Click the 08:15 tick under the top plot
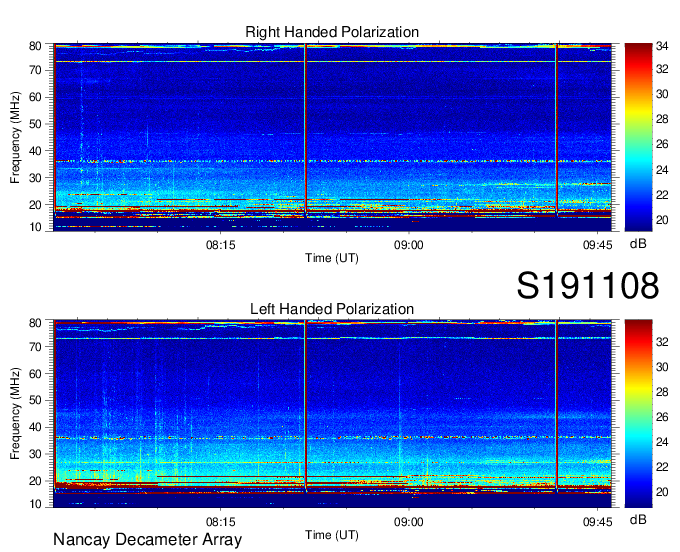 tap(220, 245)
